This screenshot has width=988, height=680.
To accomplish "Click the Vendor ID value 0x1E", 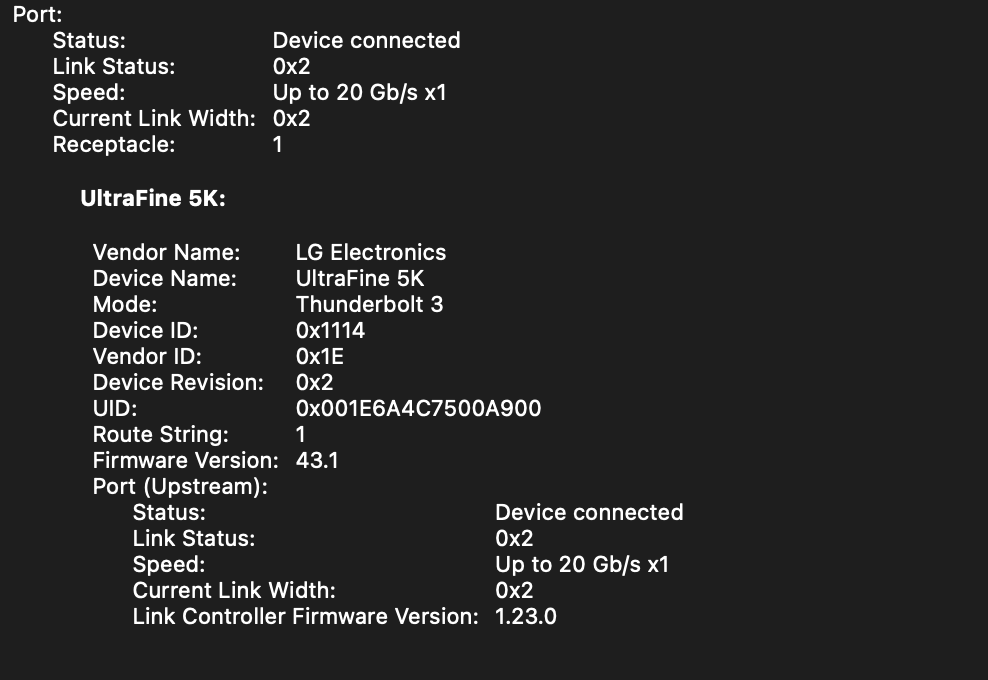I will 319,357.
